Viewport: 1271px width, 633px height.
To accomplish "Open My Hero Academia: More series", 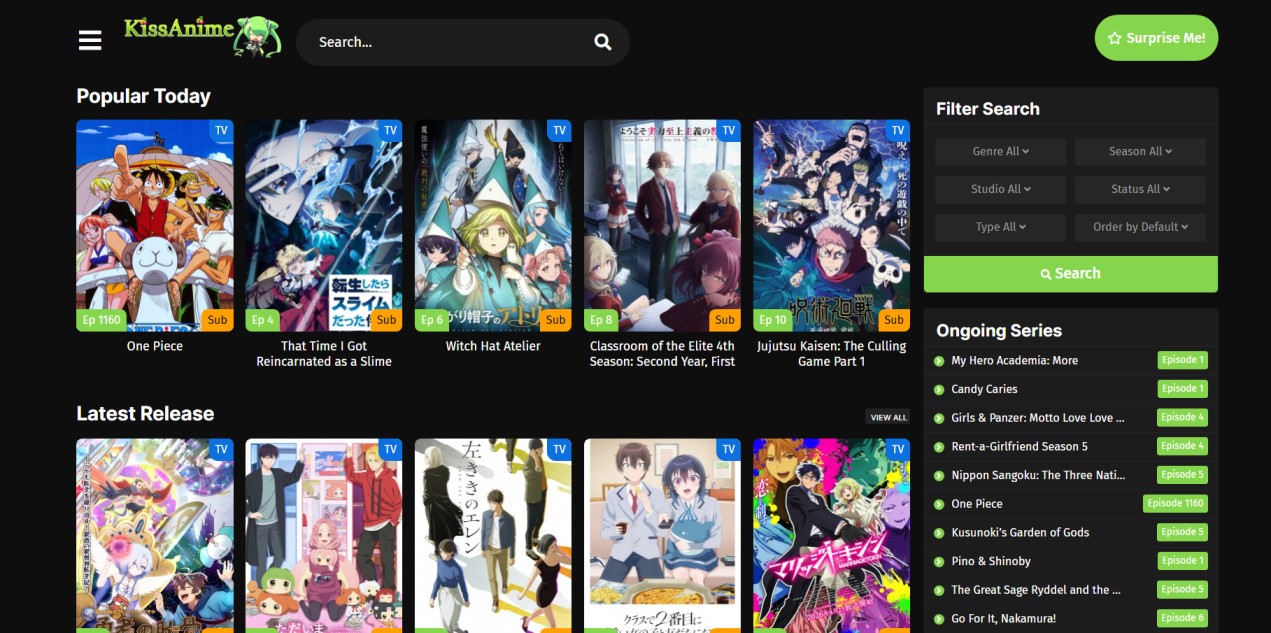I will pos(1014,361).
